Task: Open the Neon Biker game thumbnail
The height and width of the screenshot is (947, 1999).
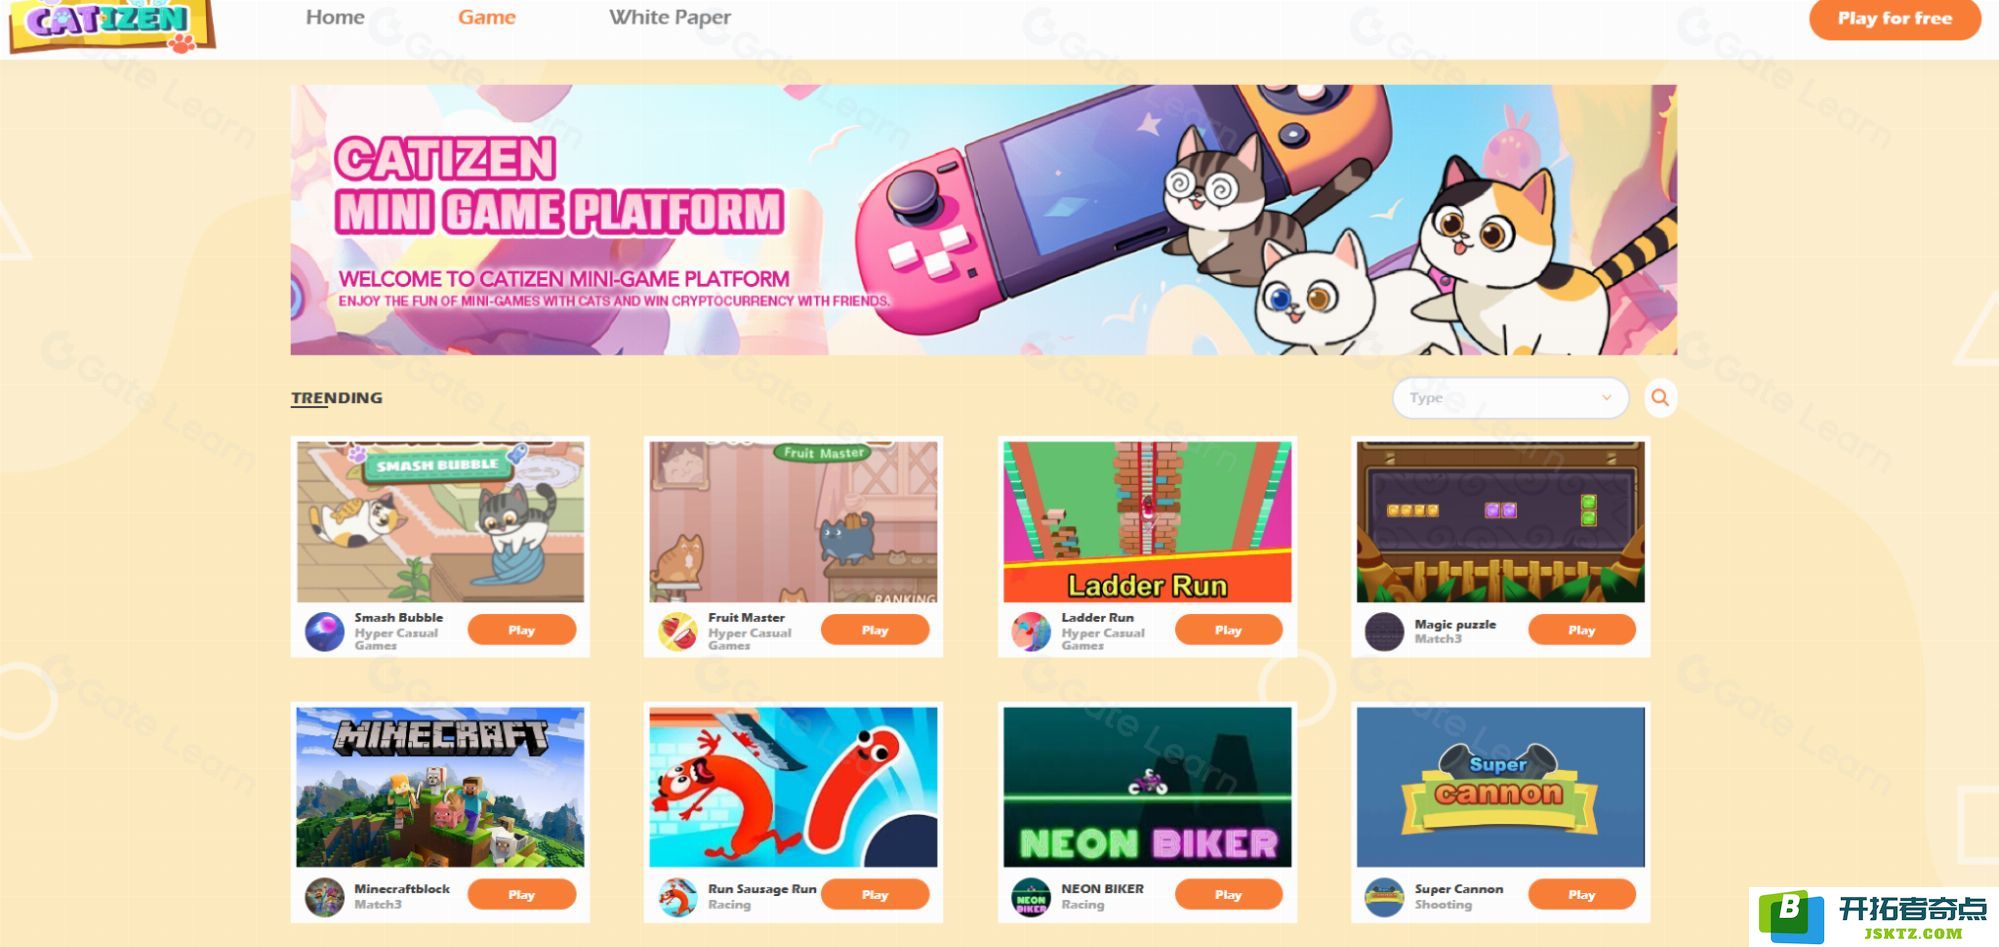Action: coord(1147,787)
